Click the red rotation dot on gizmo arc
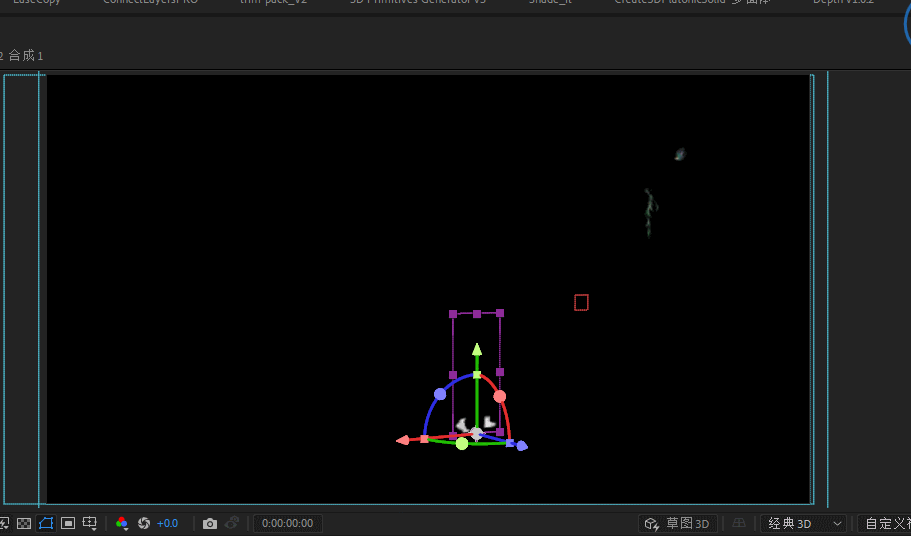This screenshot has width=911, height=536. pos(500,397)
